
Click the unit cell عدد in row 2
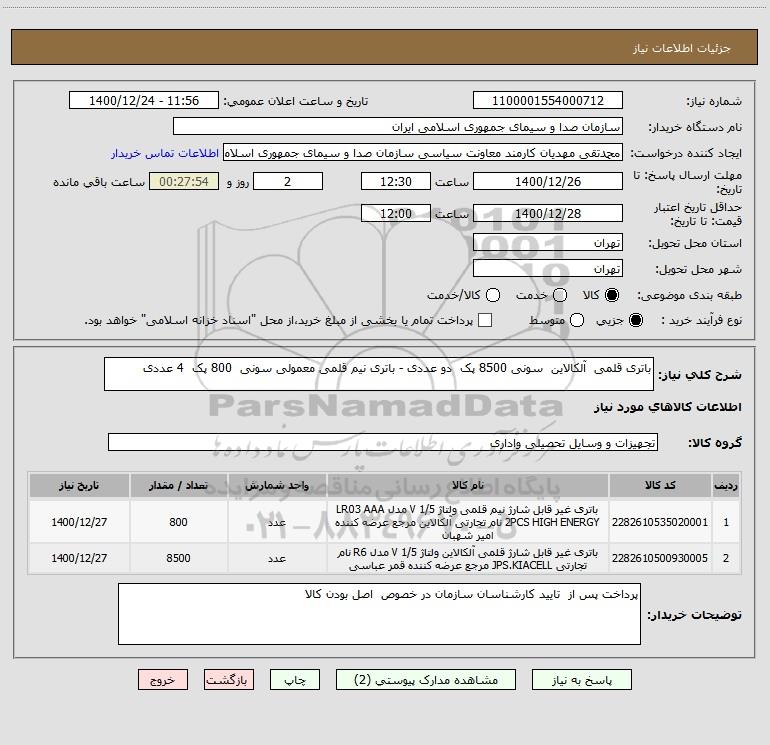click(277, 558)
